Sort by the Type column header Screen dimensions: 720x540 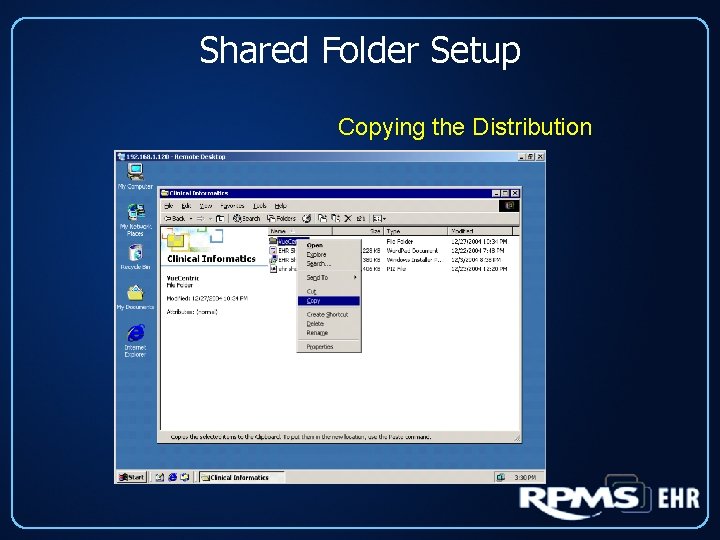pyautogui.click(x=416, y=231)
